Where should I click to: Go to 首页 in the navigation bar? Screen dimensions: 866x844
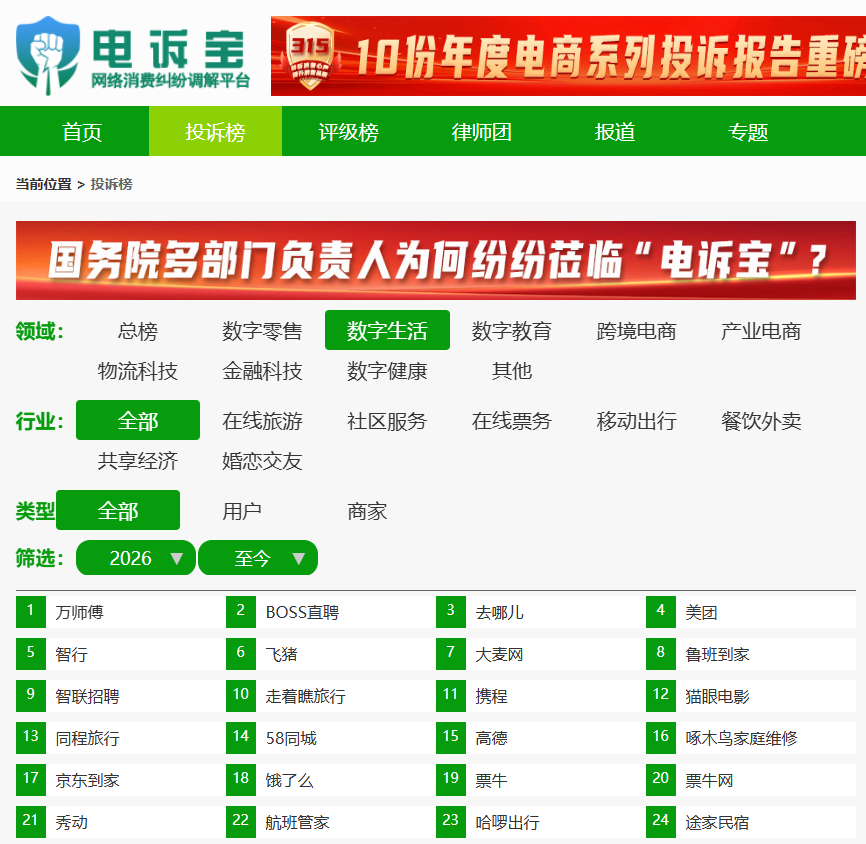tap(82, 131)
